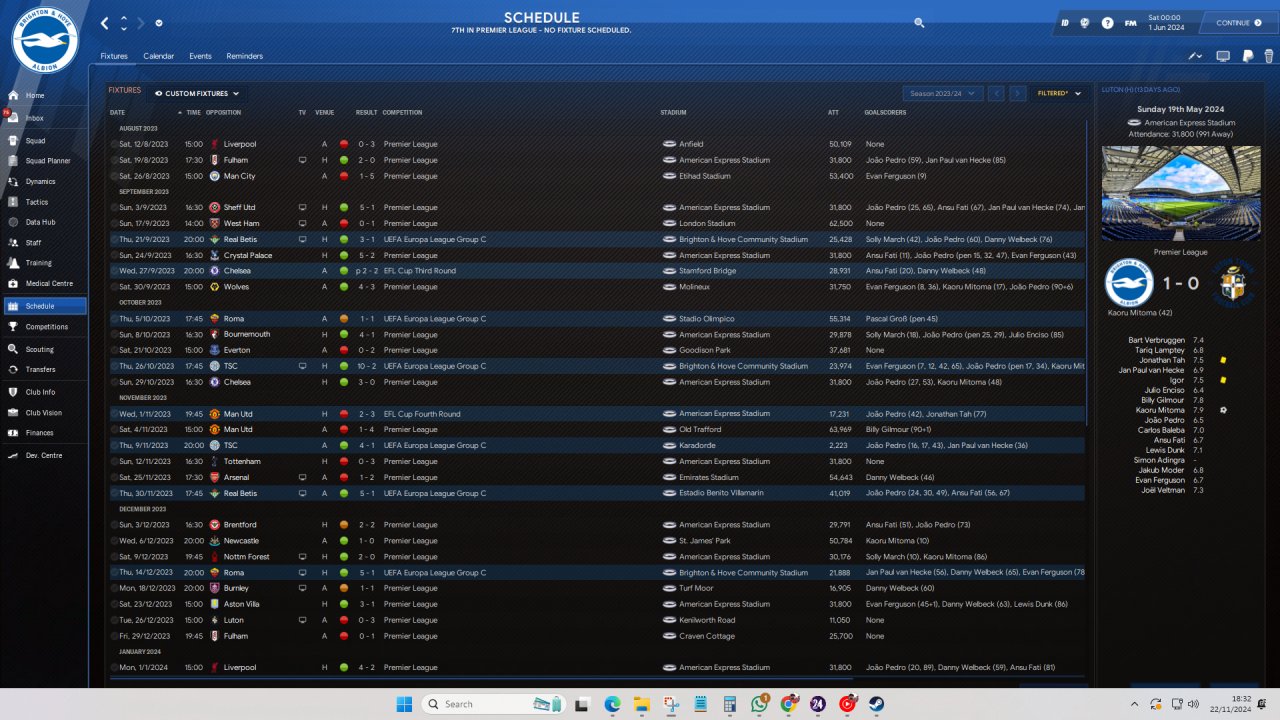Switch to the Fixtures tab

(x=114, y=56)
